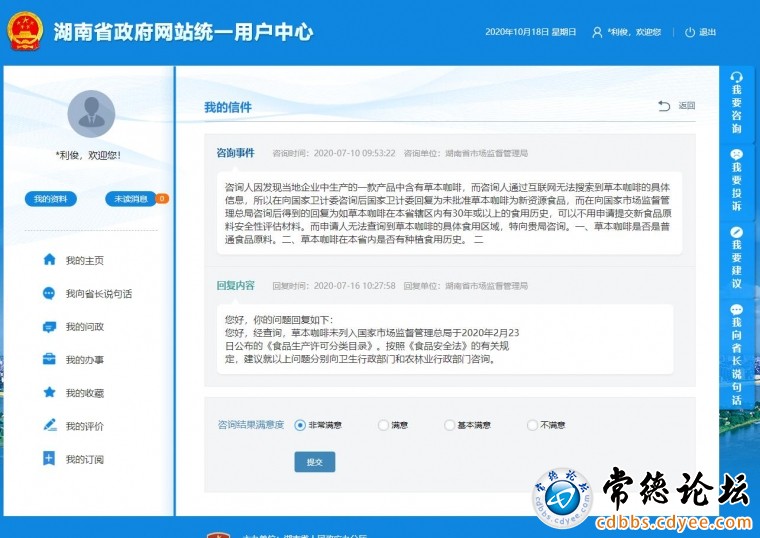Viewport: 760px width, 538px height.
Task: Click the 我的问政 message icon
Action: (x=49, y=326)
